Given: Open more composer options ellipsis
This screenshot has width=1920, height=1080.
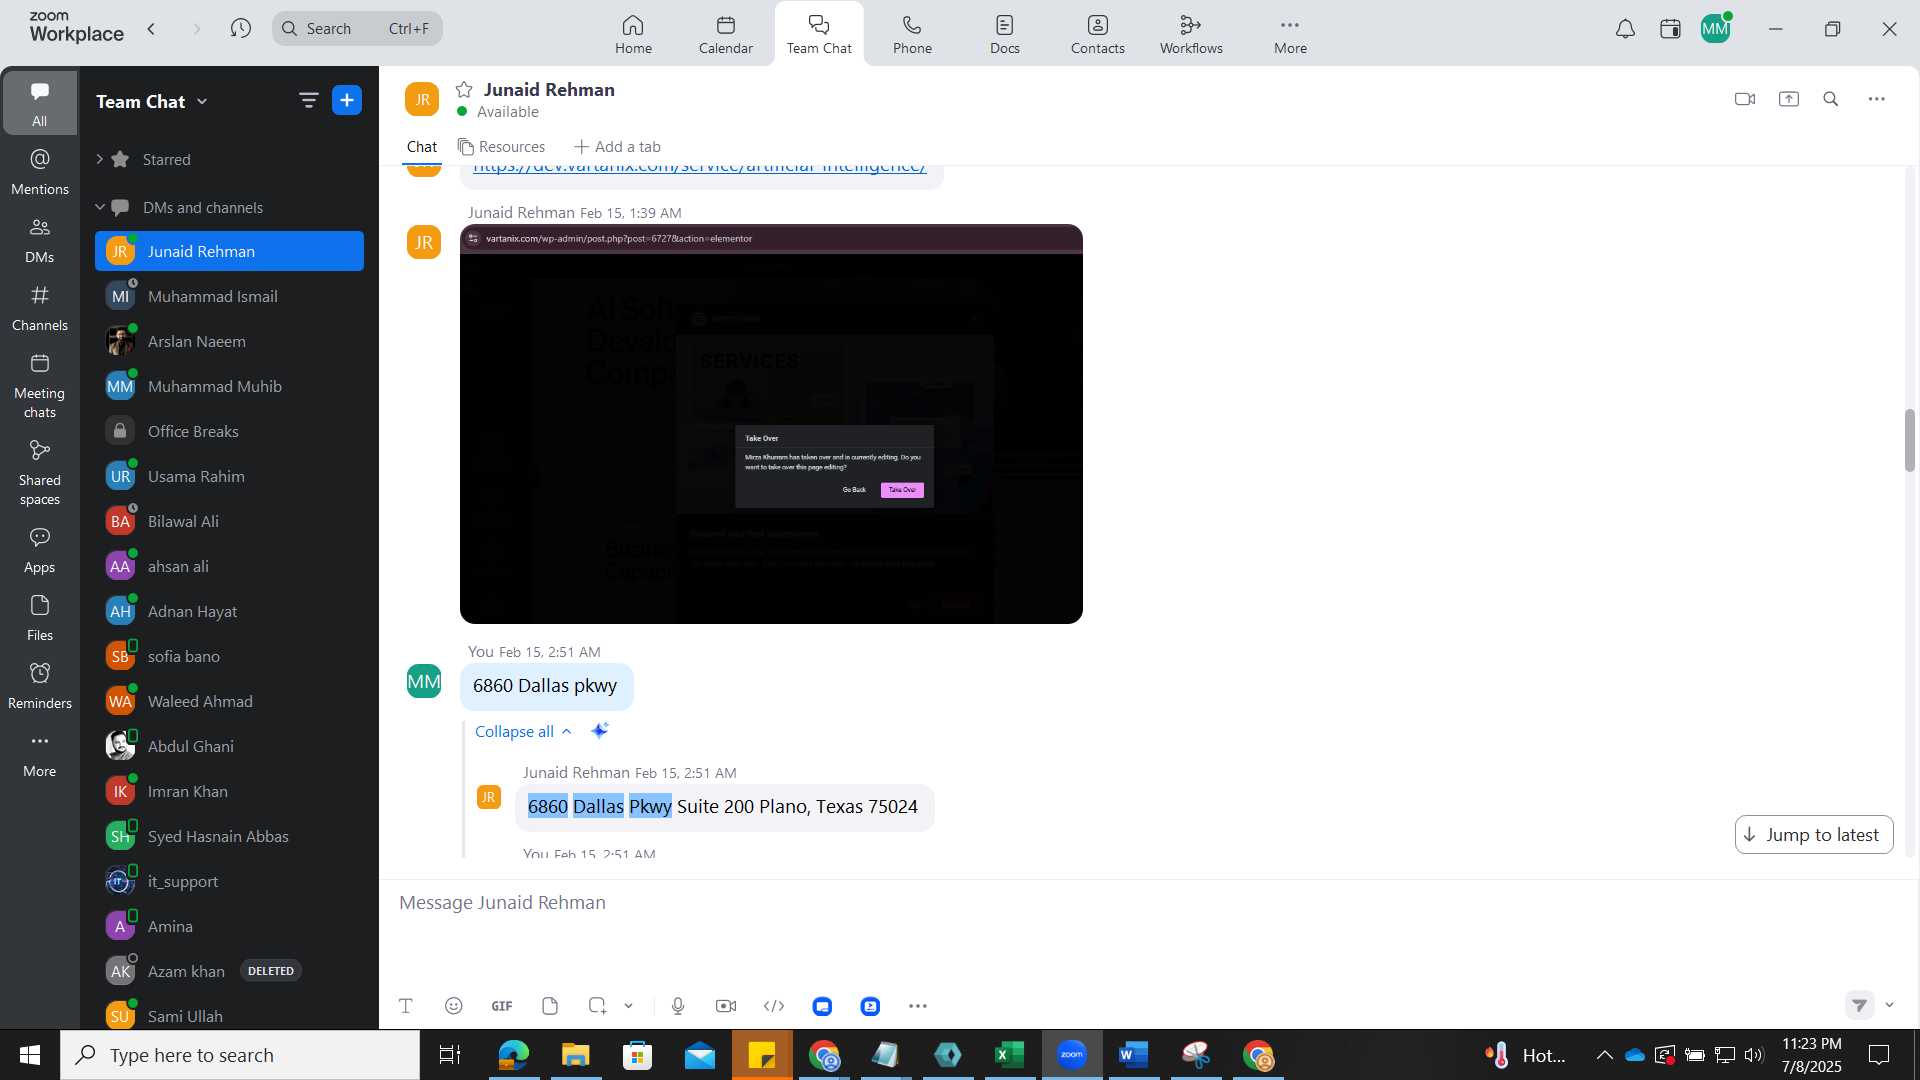Looking at the screenshot, I should click(918, 1006).
